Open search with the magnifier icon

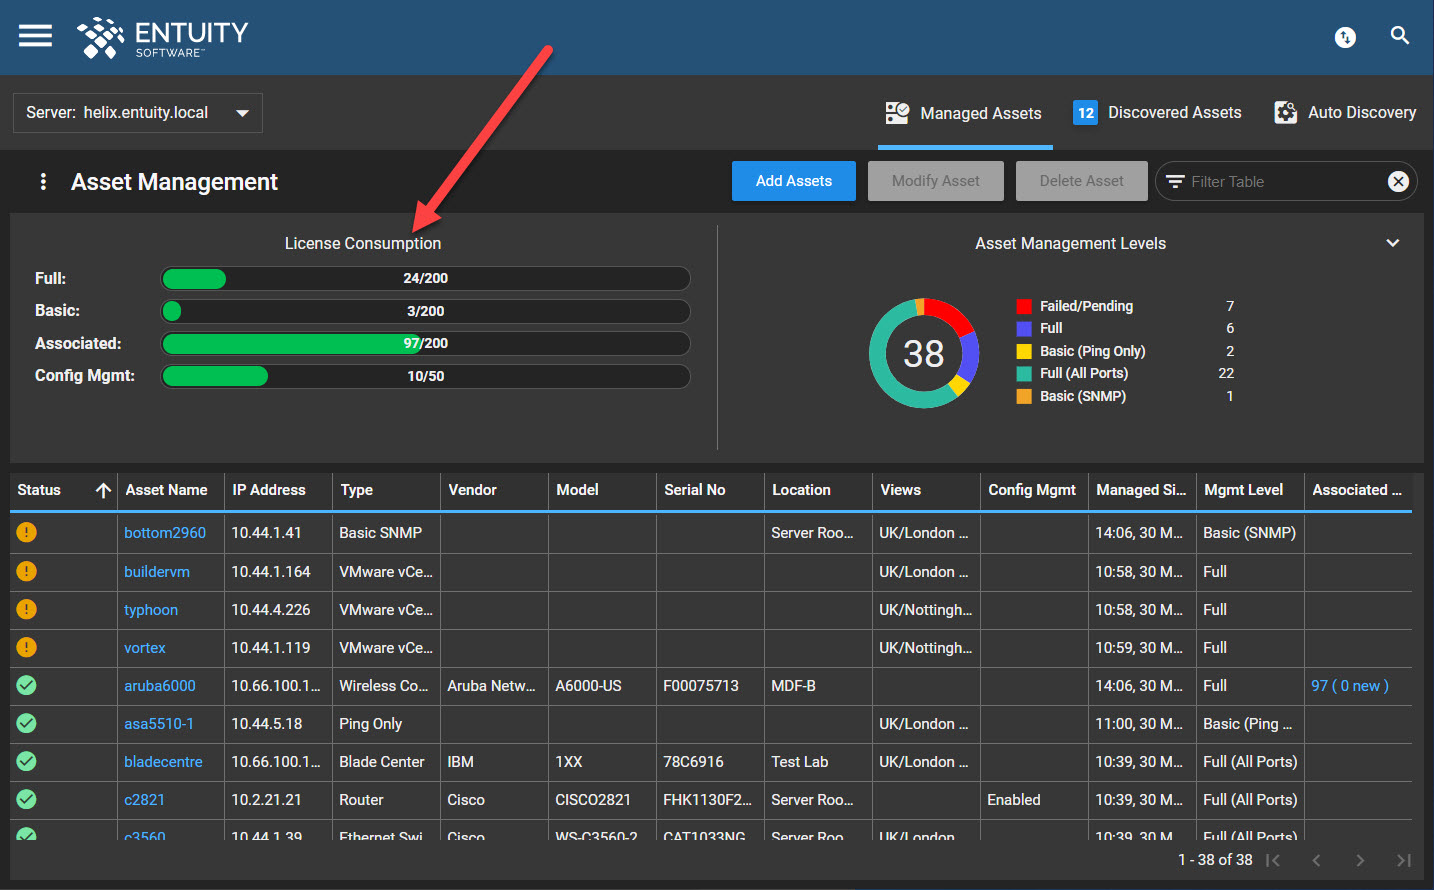(x=1400, y=36)
